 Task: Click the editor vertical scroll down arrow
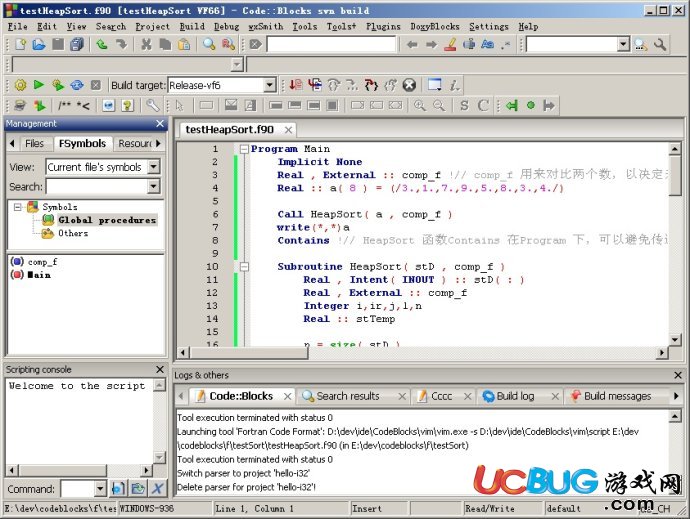(675, 339)
